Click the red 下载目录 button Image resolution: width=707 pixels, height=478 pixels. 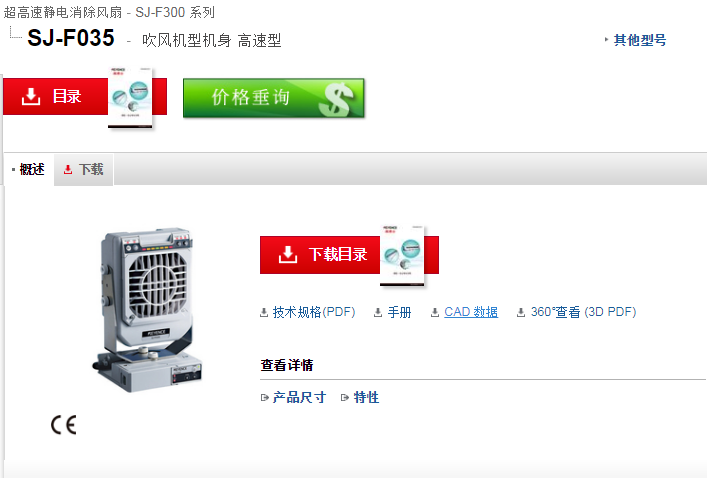(x=349, y=255)
